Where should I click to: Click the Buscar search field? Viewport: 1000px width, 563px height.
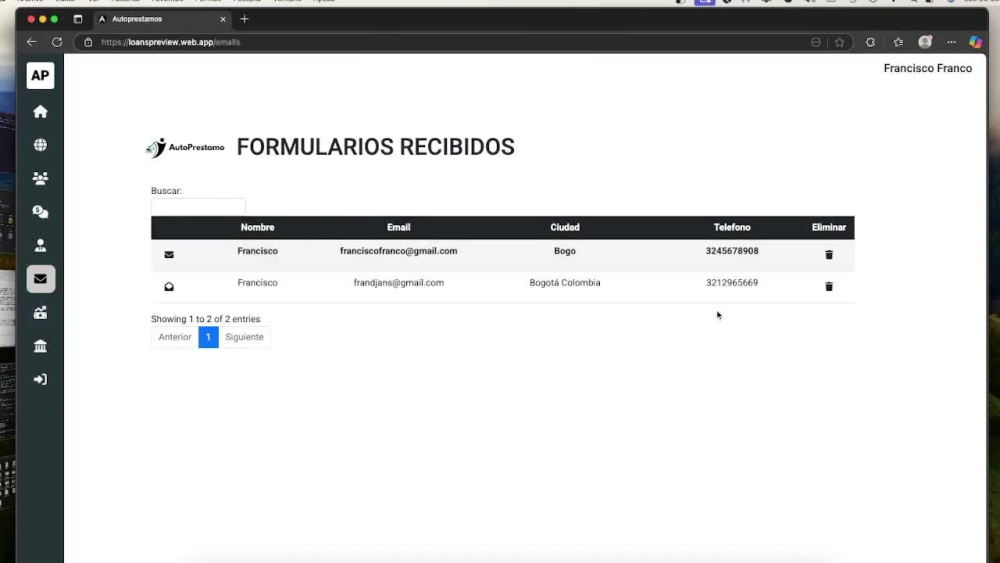coord(198,207)
